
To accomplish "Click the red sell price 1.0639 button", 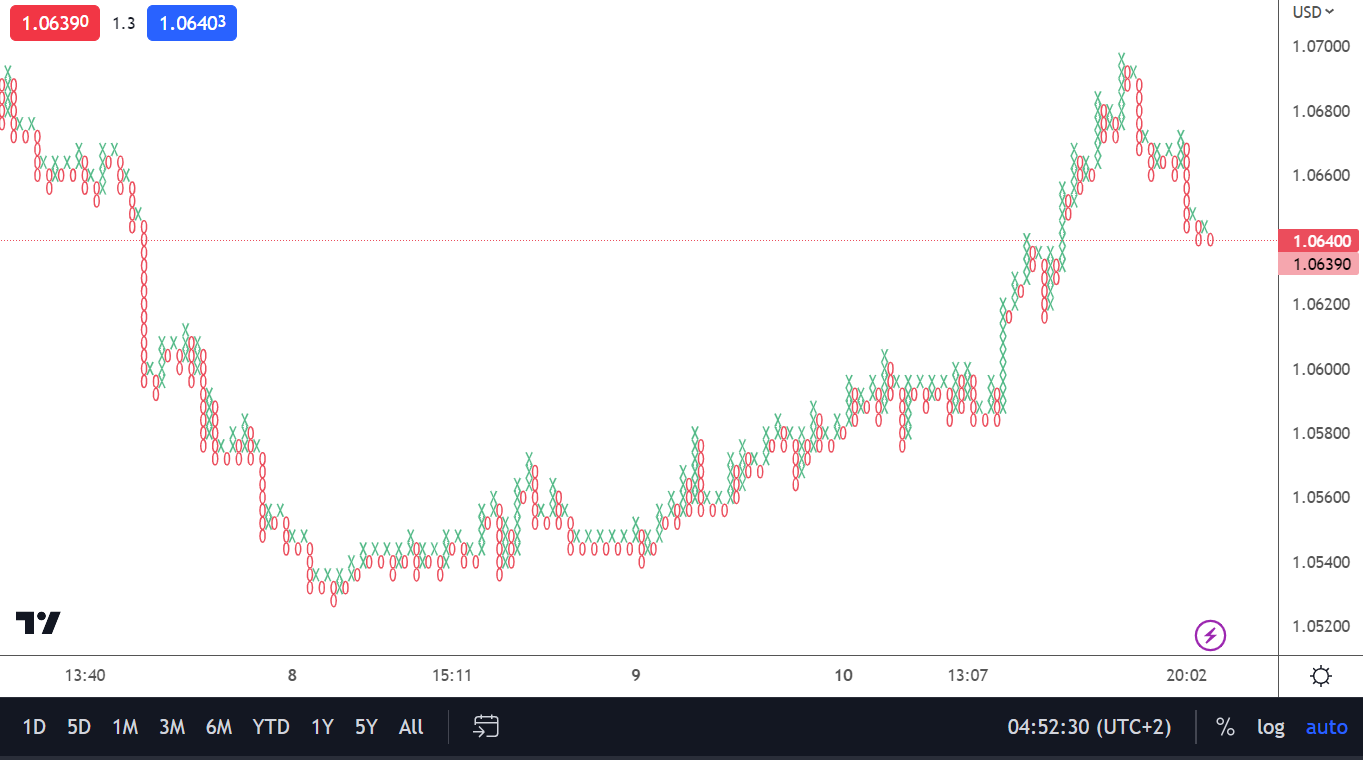I will point(55,23).
